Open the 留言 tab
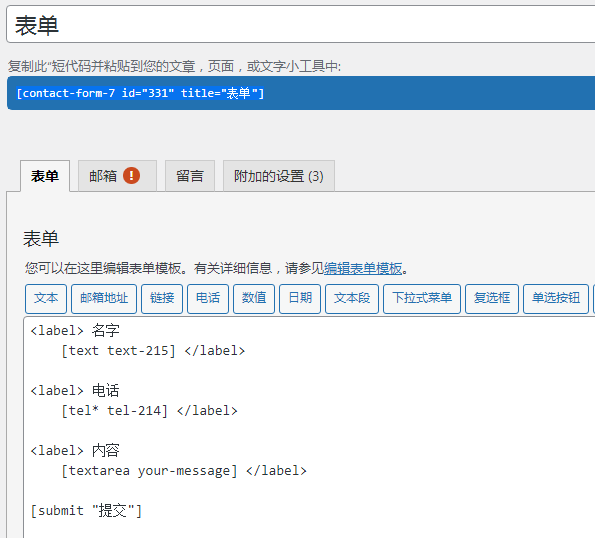595x538 pixels. pos(190,176)
